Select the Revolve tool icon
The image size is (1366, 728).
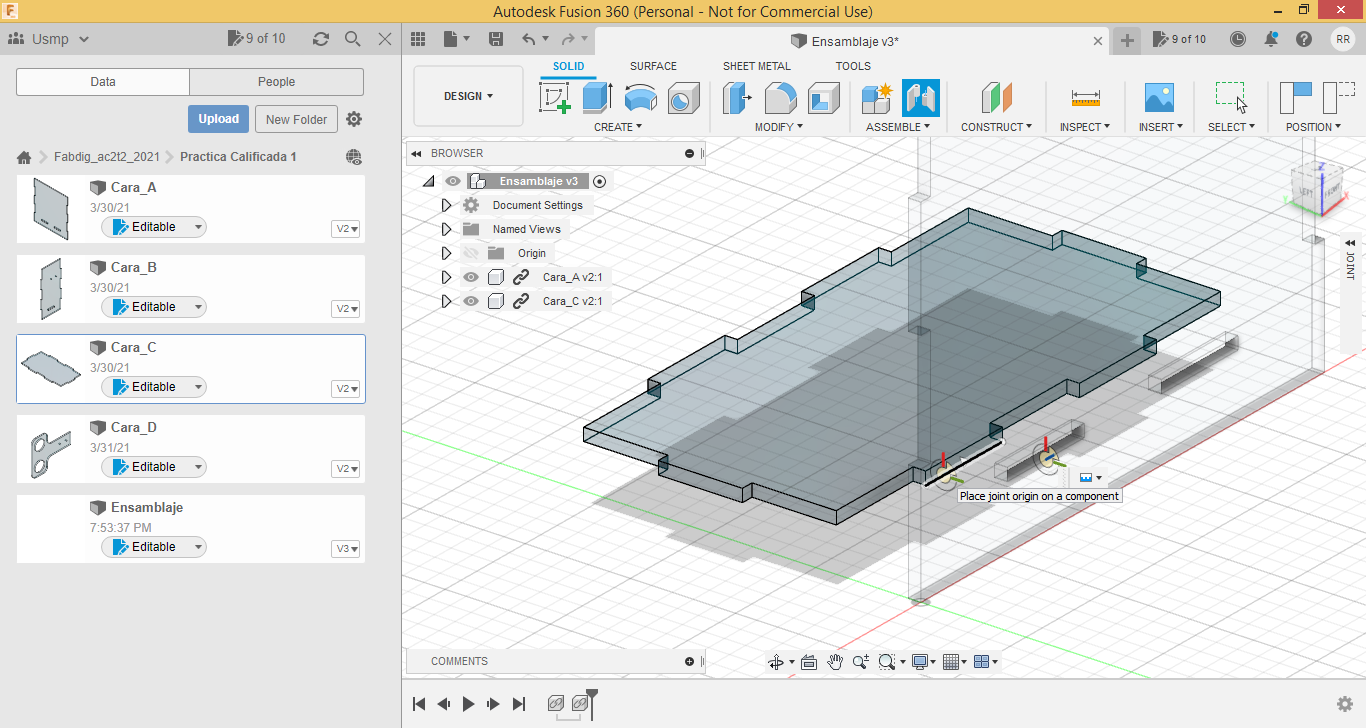(640, 98)
